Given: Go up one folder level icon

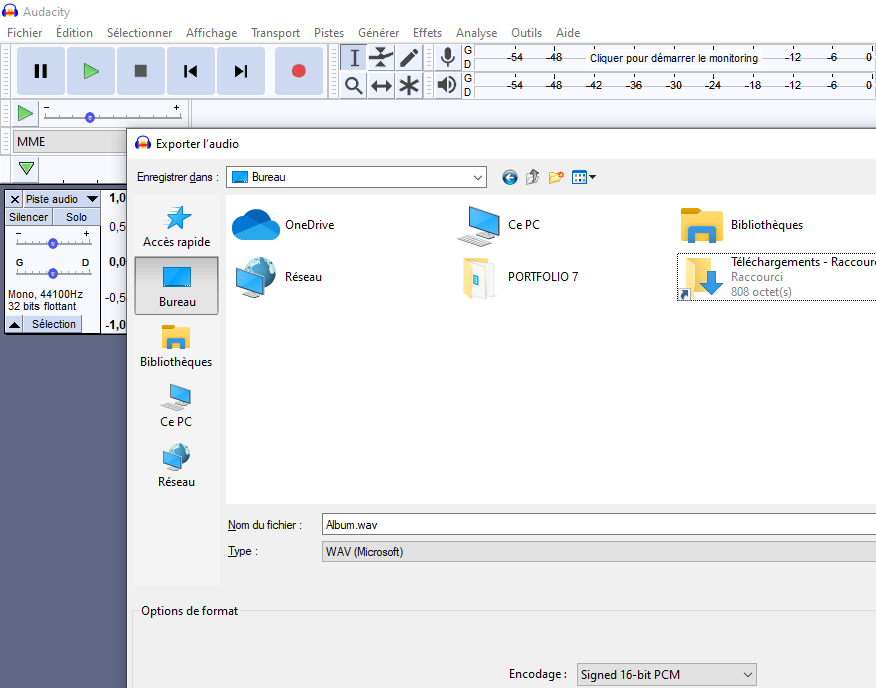Looking at the screenshot, I should point(532,178).
